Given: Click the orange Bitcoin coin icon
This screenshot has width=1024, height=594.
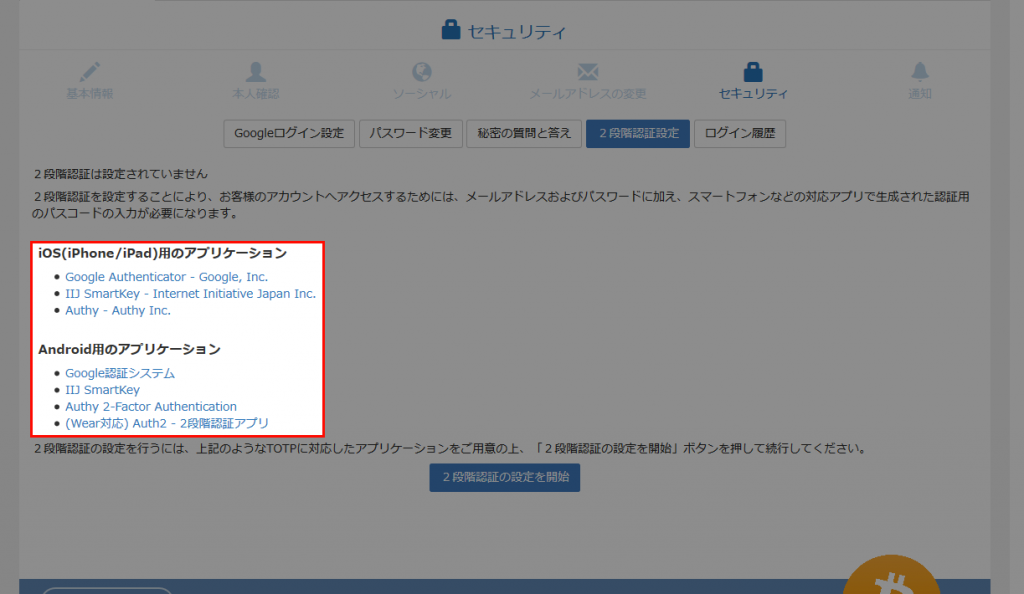Looking at the screenshot, I should 891,575.
